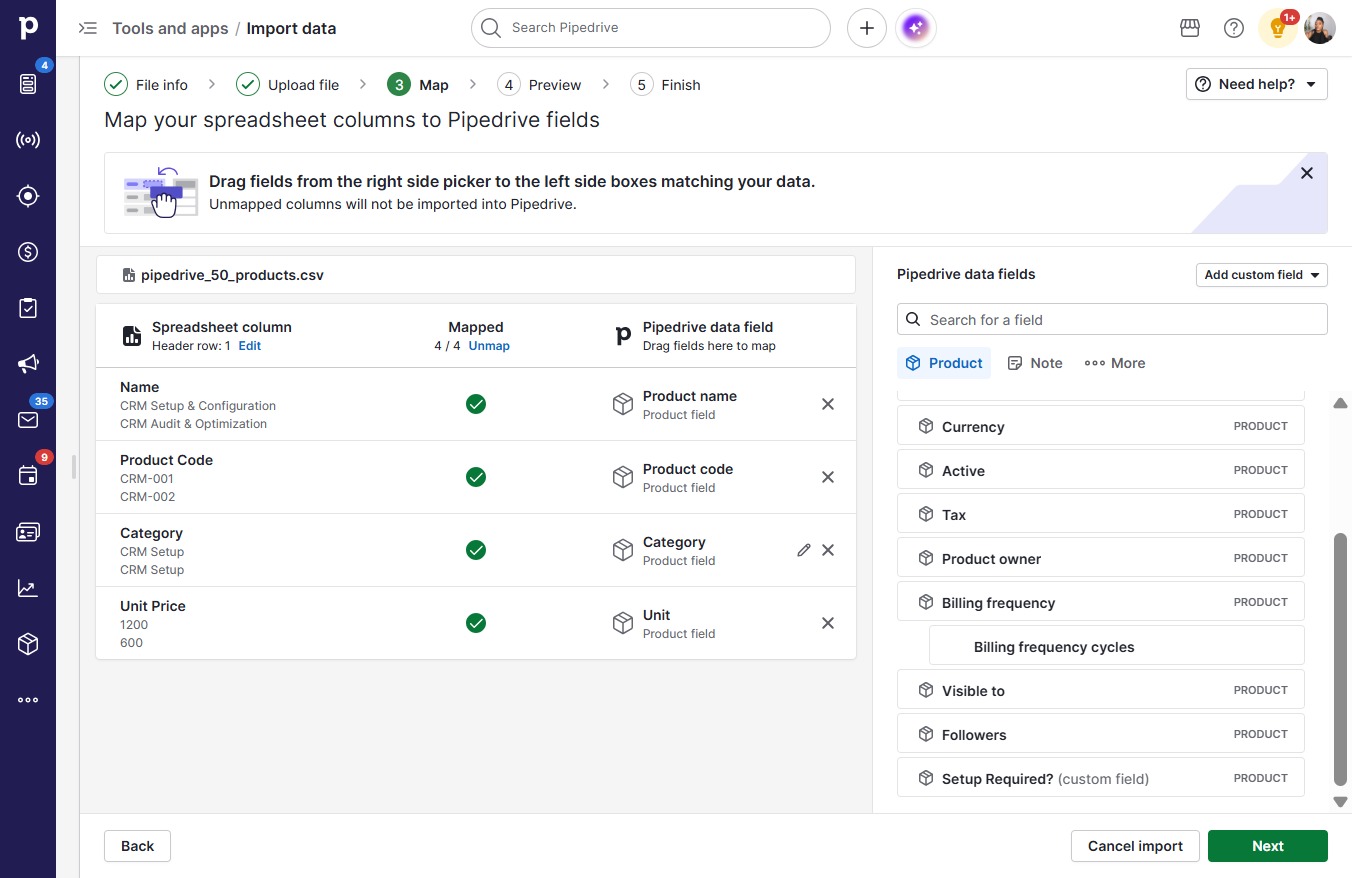Focus the Search Pipedrive box

click(x=650, y=28)
